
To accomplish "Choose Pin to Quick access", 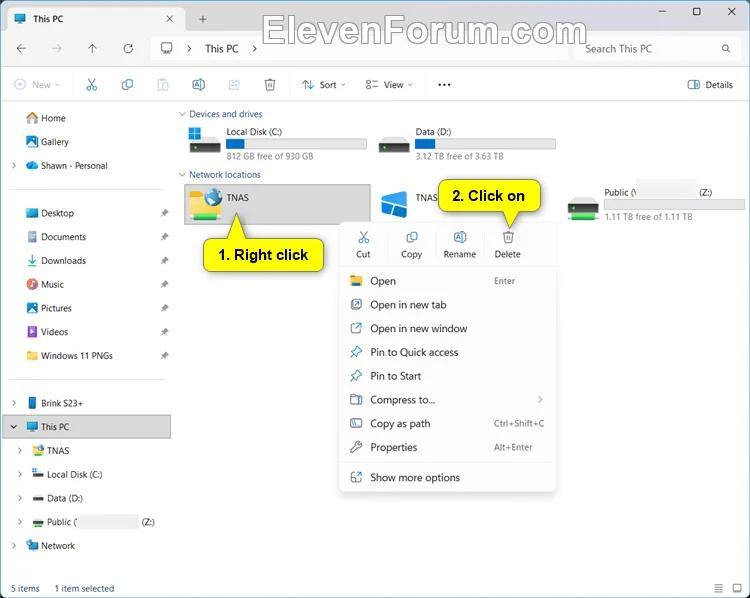I will click(448, 352).
